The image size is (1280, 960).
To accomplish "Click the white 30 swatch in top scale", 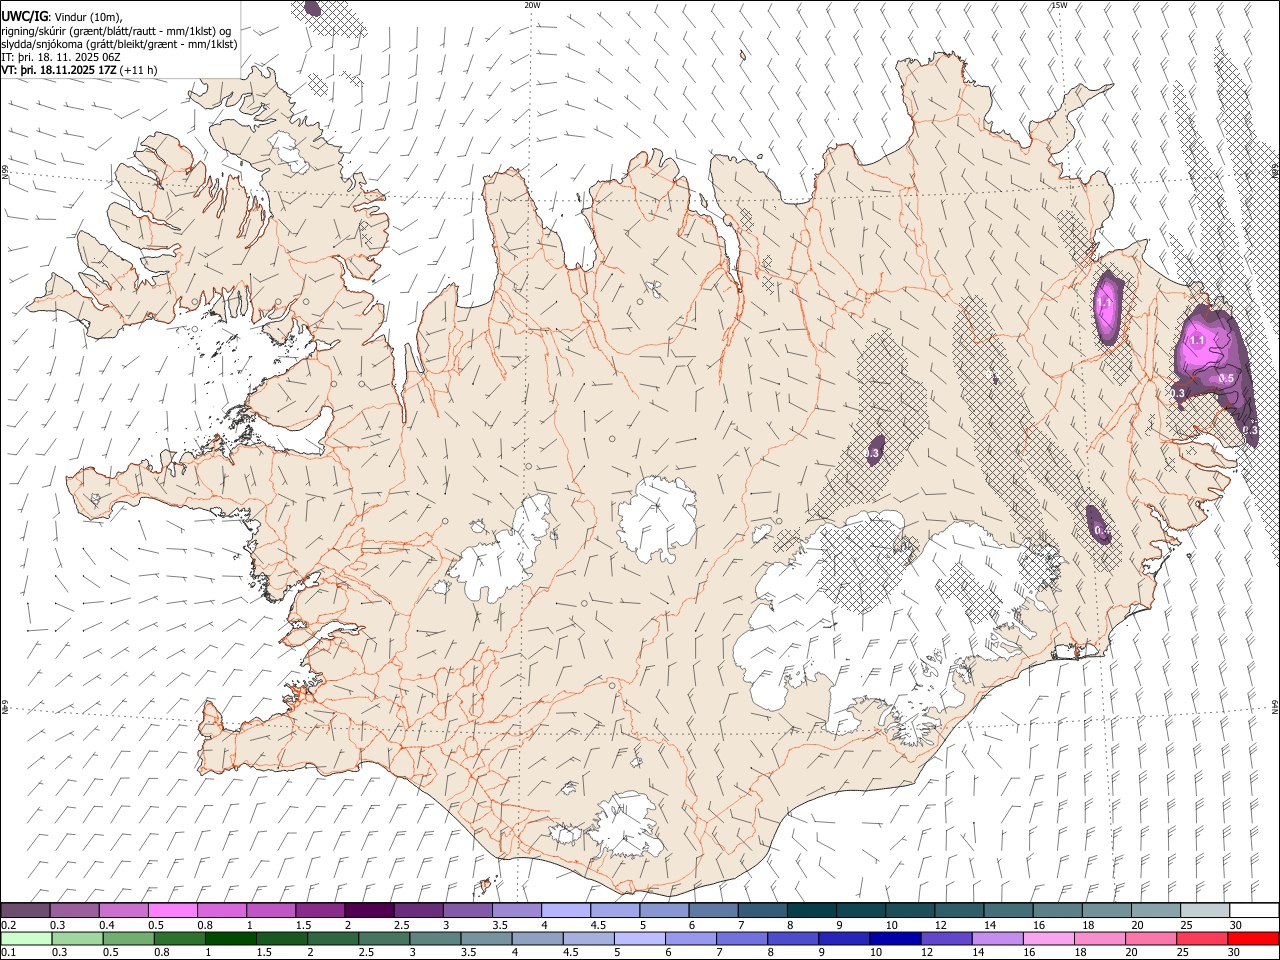I will pos(1254,910).
